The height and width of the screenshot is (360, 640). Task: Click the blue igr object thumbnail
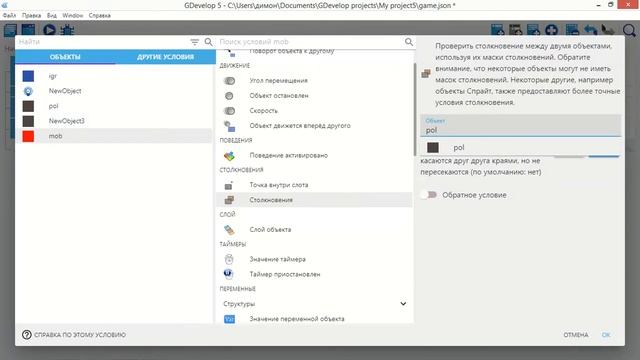pos(28,76)
